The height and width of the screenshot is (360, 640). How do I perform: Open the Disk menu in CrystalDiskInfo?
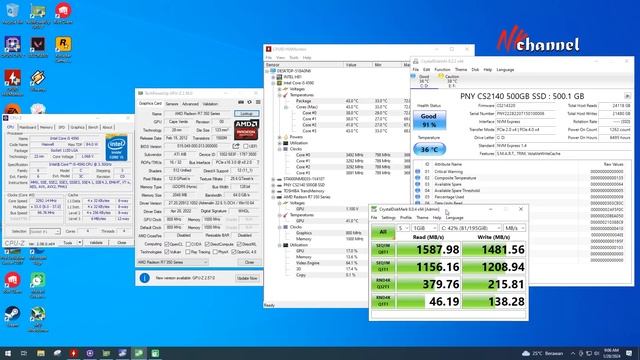(x=475, y=70)
